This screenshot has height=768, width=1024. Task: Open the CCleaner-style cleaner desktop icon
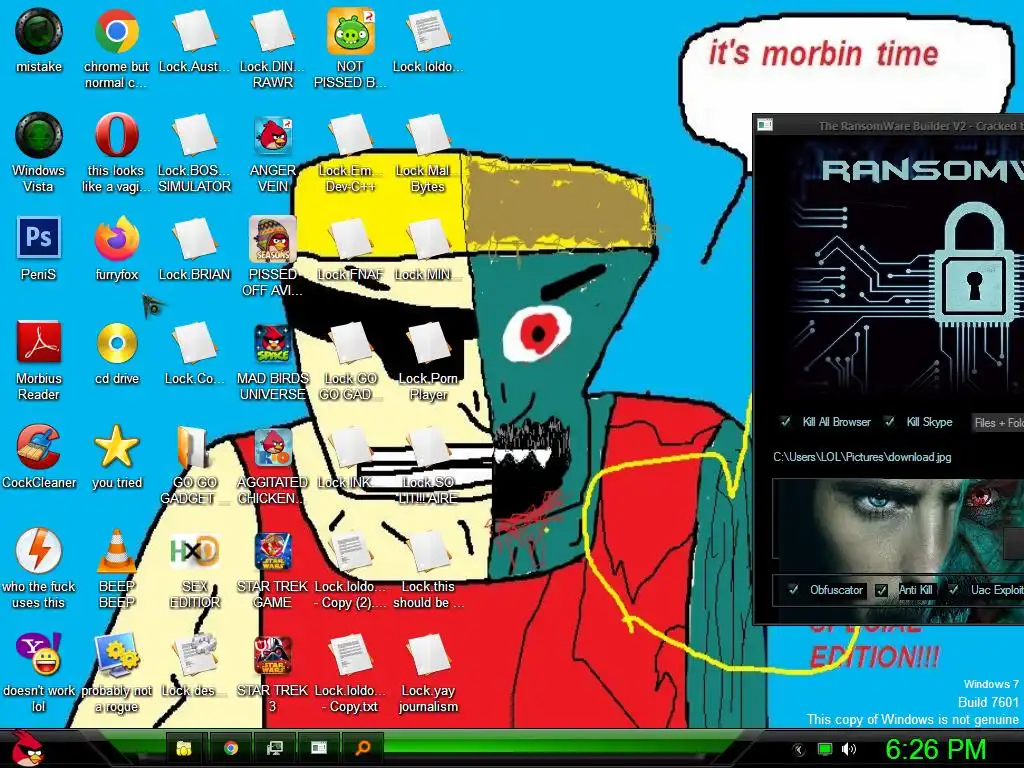39,447
